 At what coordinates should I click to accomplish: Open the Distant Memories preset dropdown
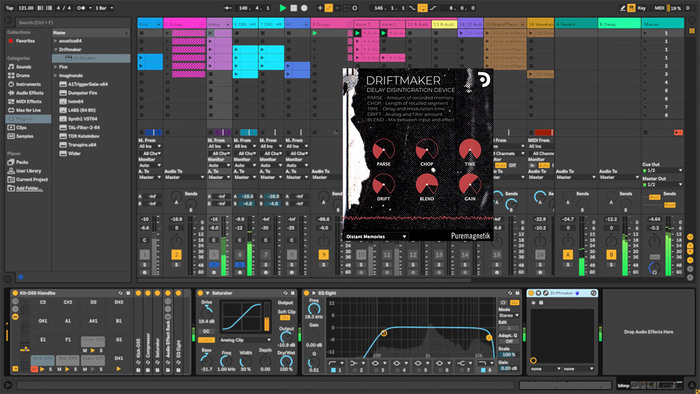coord(376,236)
